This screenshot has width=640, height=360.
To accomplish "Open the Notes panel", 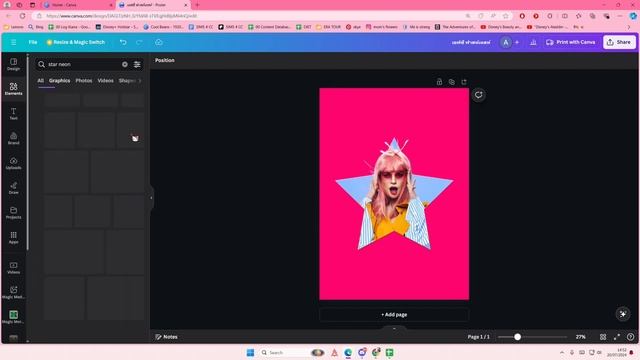I will 167,337.
